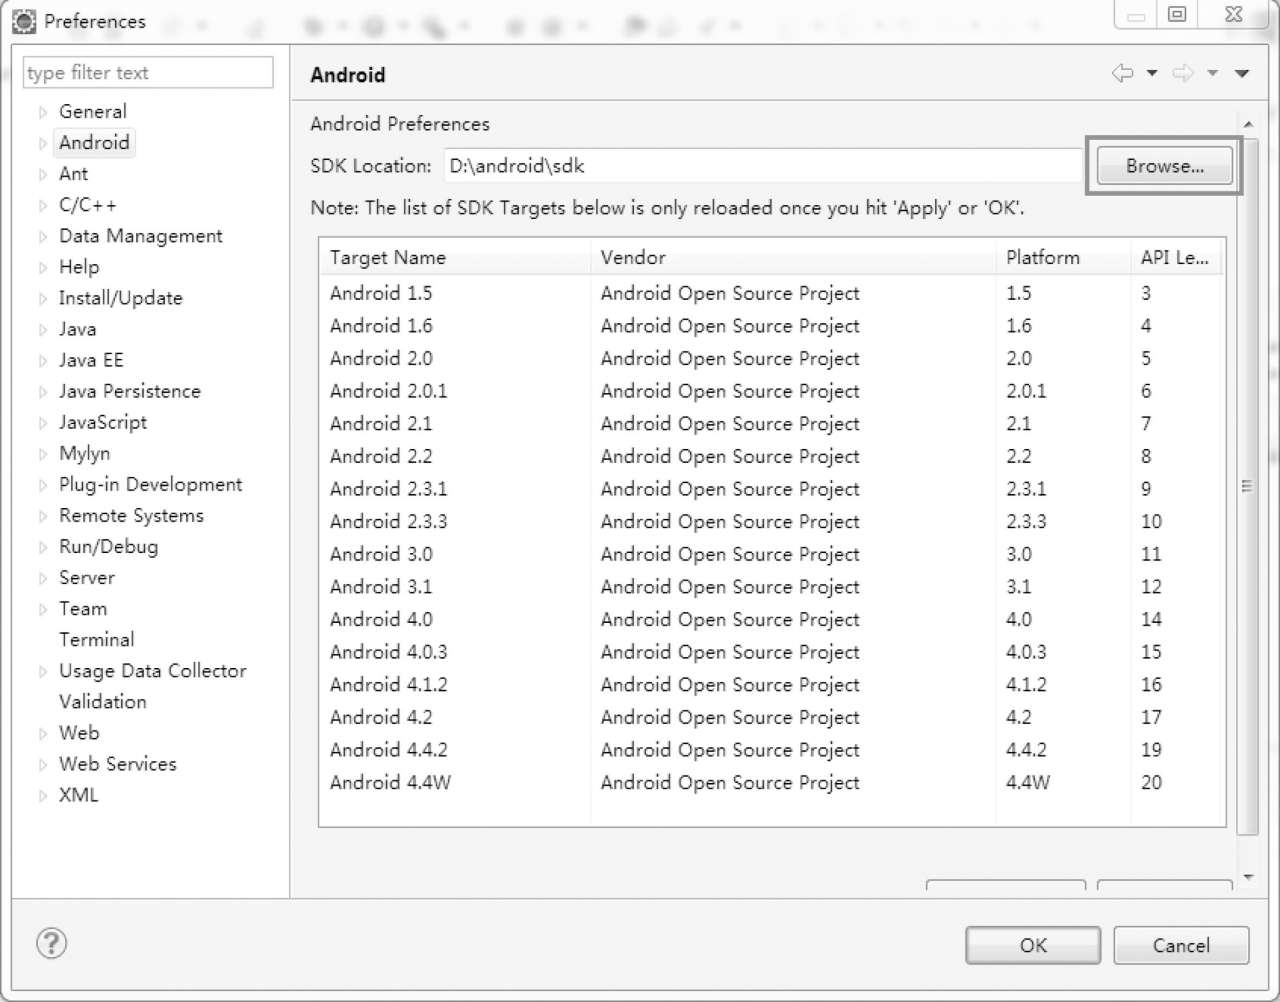The height and width of the screenshot is (1002, 1280).
Task: Select the Android 4.1.2 target row
Action: [x=772, y=685]
